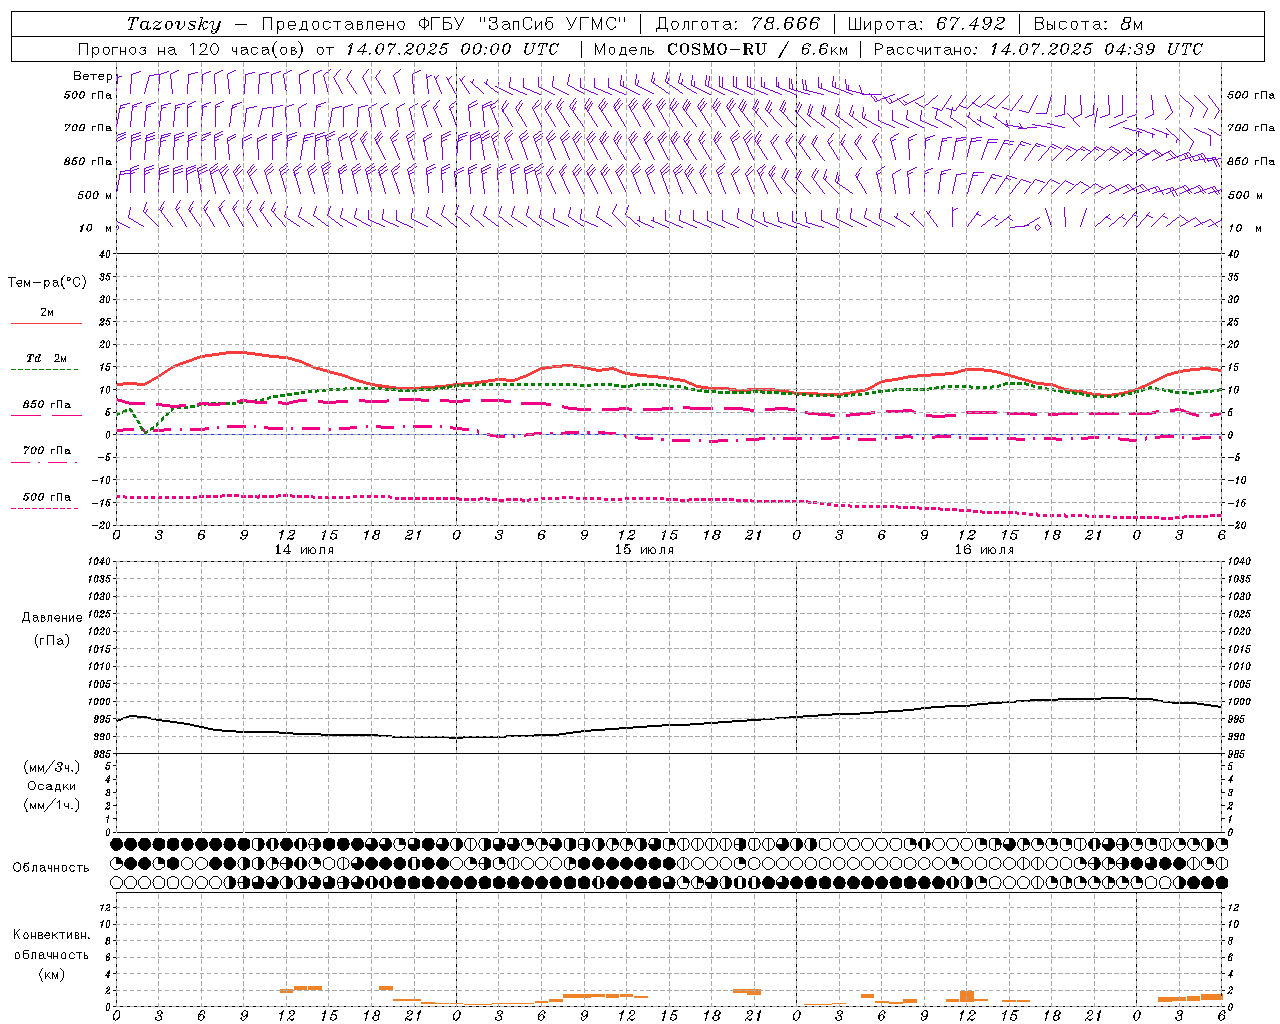Click the 14 июля date label
This screenshot has height=1024, width=1280.
(x=304, y=550)
